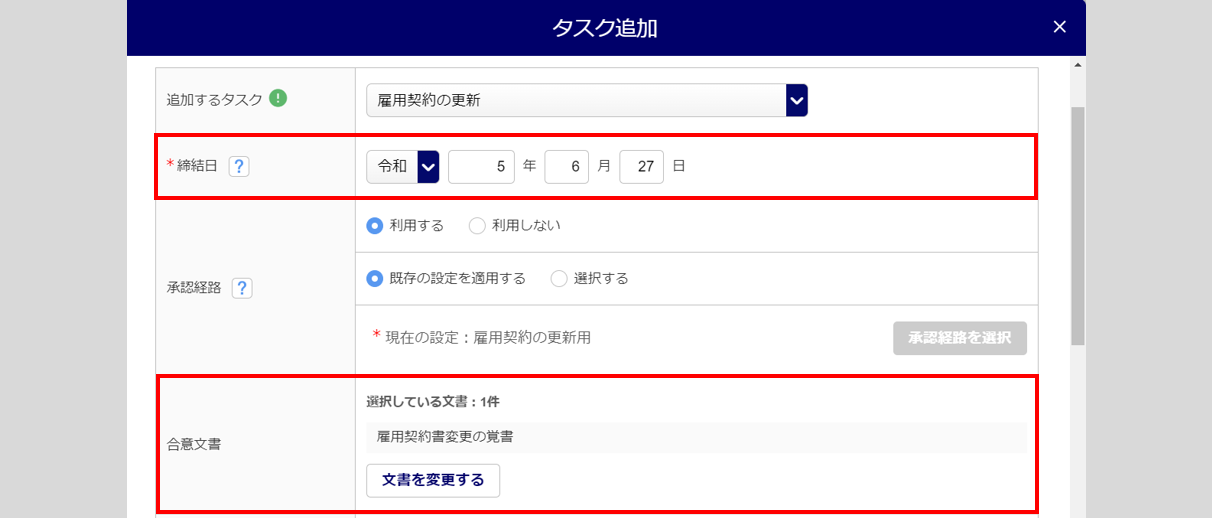Click the scrollbar up arrow
The image size is (1212, 518).
[x=1077, y=65]
